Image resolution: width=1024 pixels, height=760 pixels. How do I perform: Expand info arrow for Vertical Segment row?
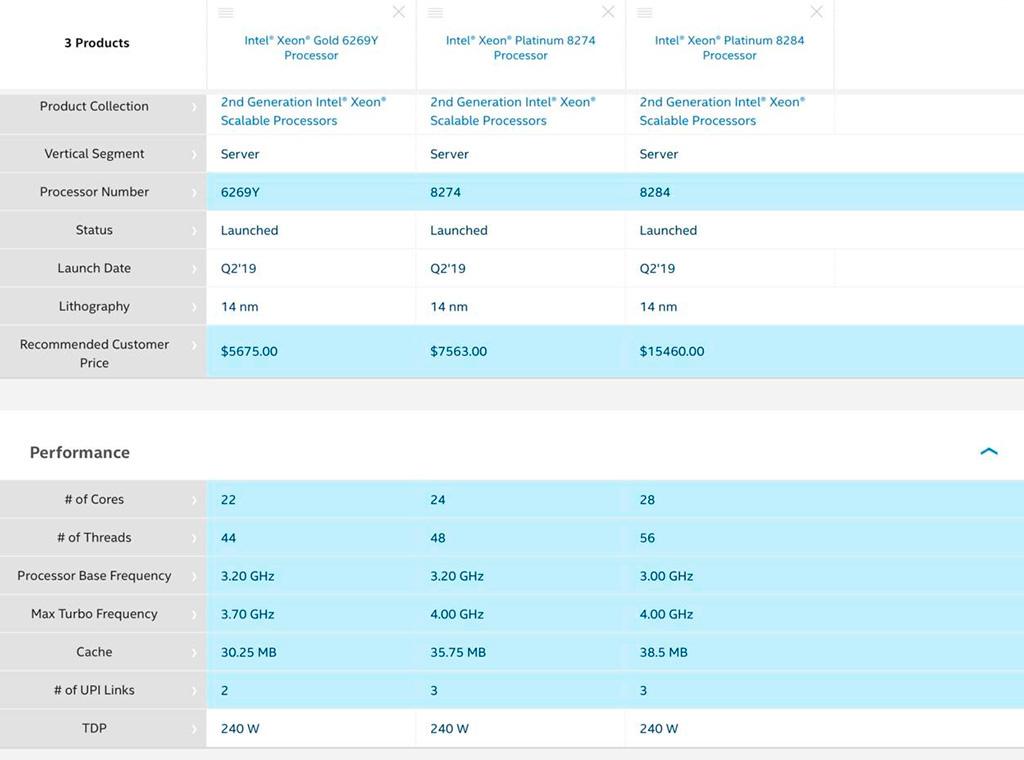coord(194,155)
